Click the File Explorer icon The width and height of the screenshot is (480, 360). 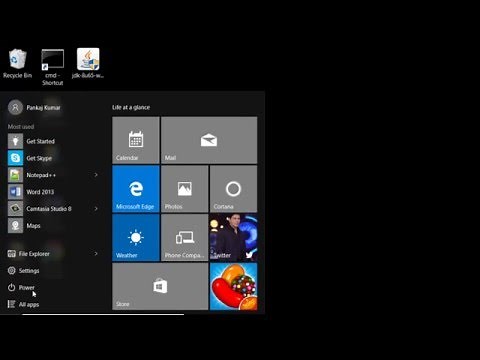click(x=11, y=254)
